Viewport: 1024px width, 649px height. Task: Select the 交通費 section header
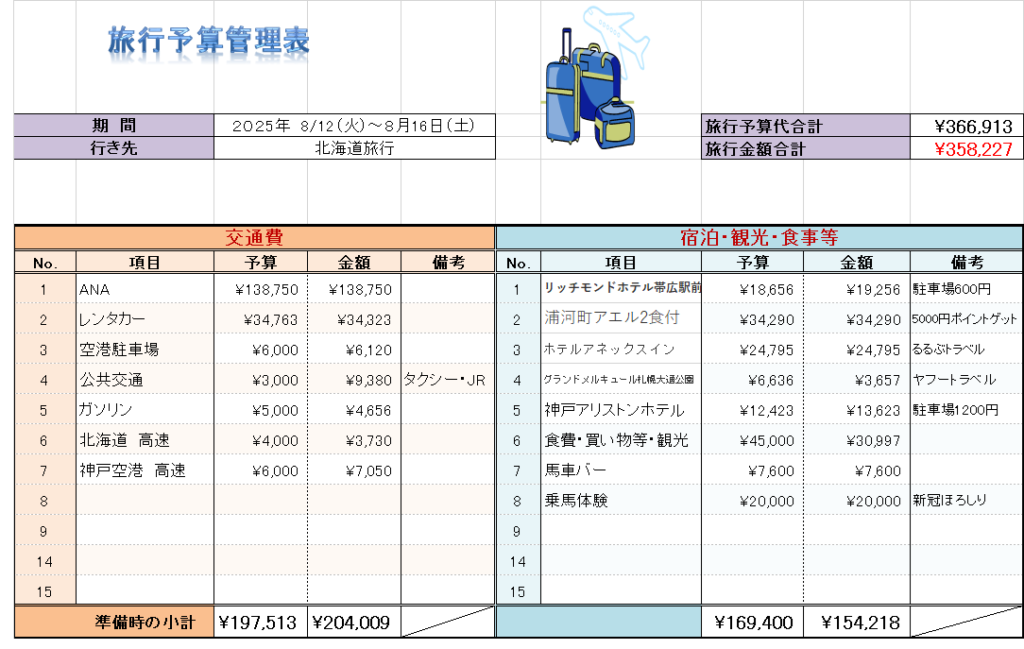click(x=255, y=238)
